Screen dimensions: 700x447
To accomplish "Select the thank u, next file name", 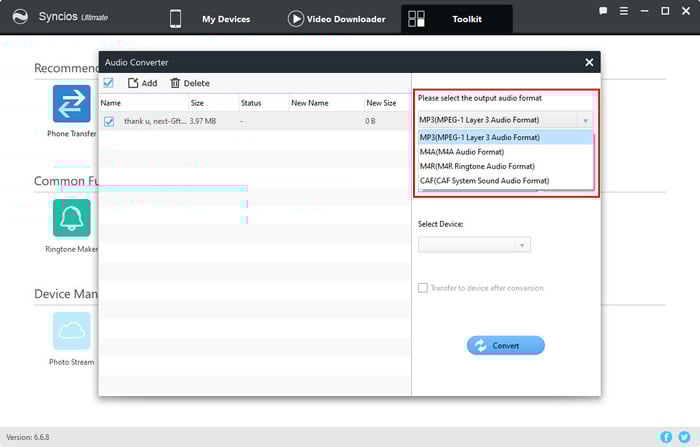I will [x=155, y=121].
